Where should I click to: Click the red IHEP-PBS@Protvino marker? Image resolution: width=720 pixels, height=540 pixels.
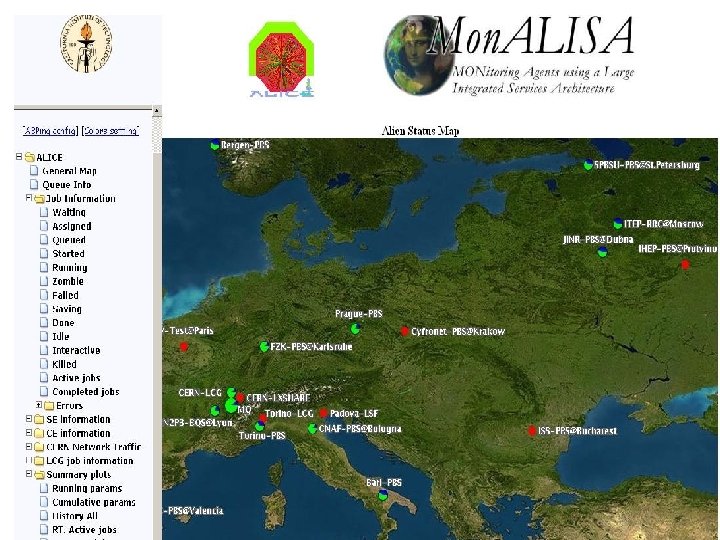pyautogui.click(x=685, y=264)
